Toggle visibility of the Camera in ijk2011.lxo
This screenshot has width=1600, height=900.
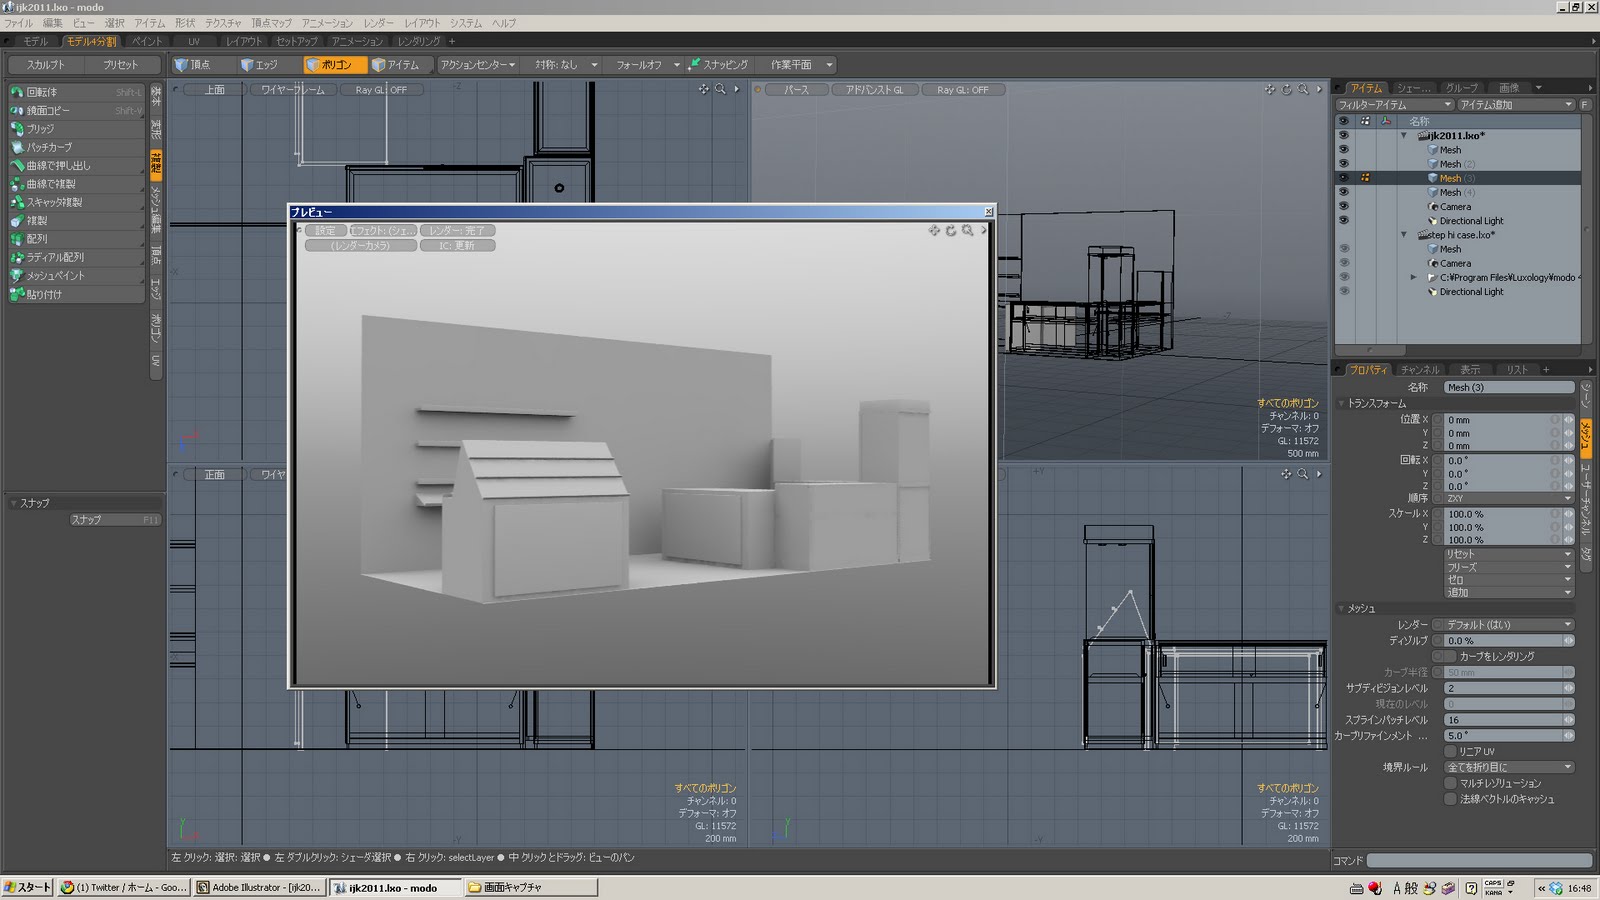coord(1343,206)
